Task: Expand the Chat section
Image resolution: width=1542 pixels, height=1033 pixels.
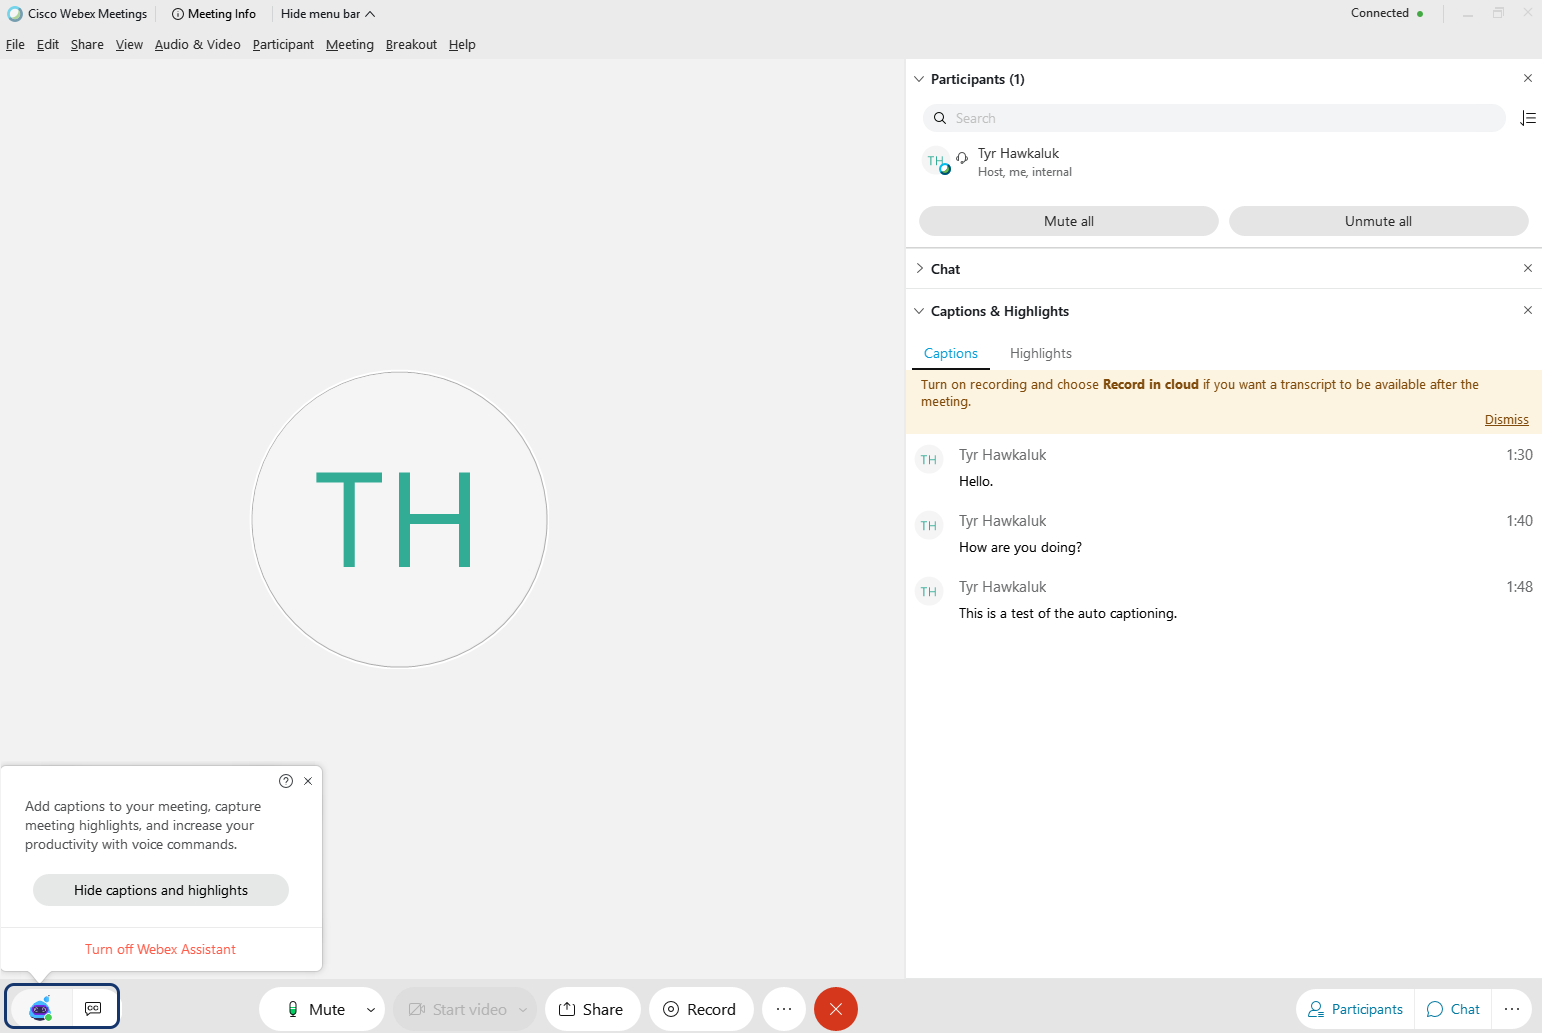Action: click(920, 268)
